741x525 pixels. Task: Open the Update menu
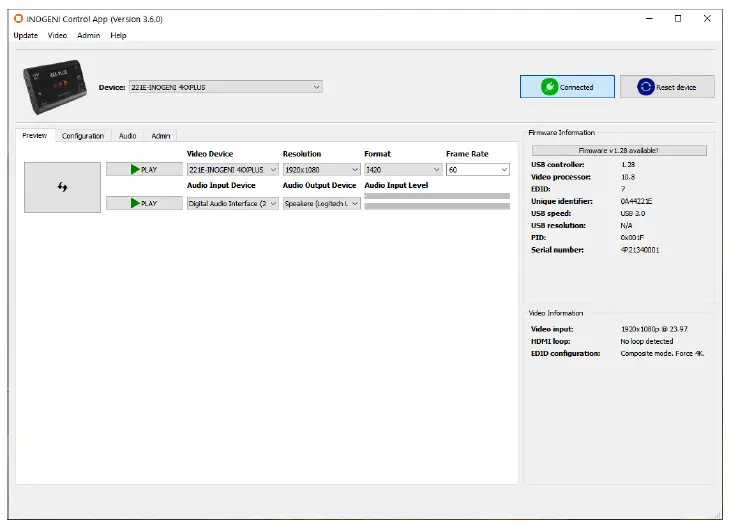26,35
